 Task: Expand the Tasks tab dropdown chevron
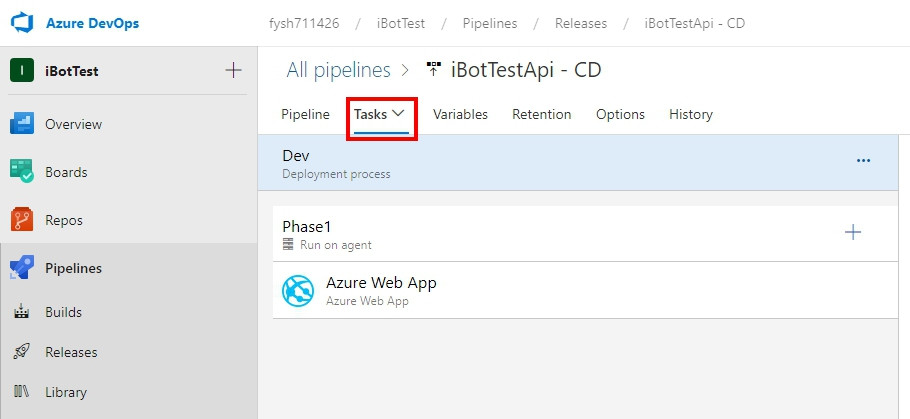pos(399,114)
